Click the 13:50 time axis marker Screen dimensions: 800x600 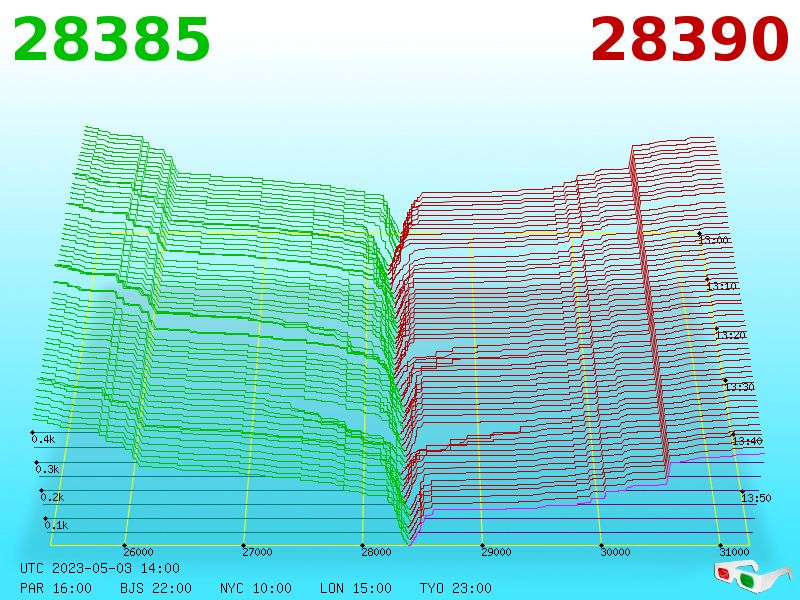(757, 498)
